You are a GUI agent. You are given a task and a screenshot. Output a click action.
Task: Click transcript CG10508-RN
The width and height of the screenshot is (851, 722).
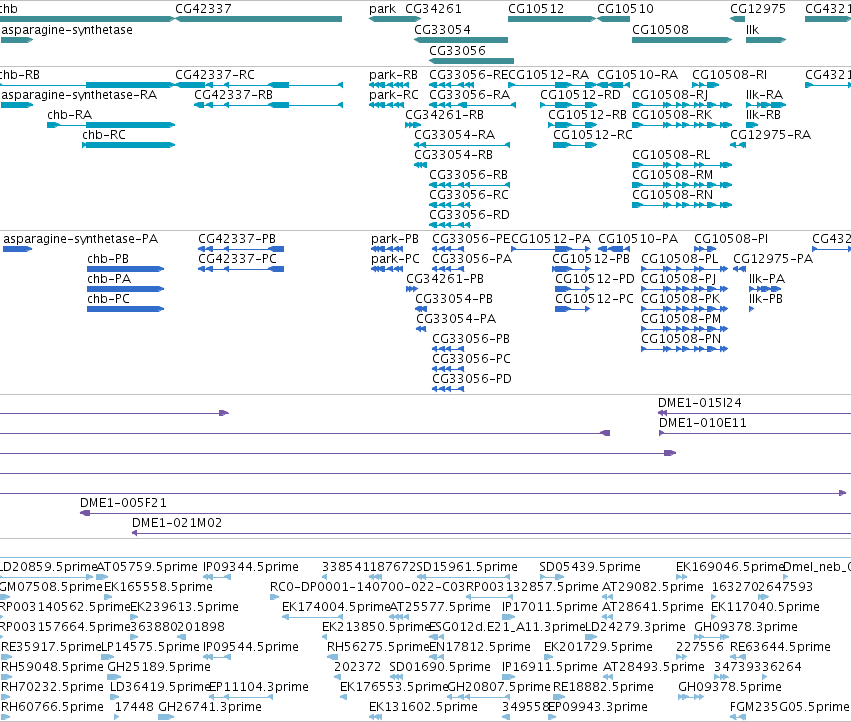(x=672, y=195)
